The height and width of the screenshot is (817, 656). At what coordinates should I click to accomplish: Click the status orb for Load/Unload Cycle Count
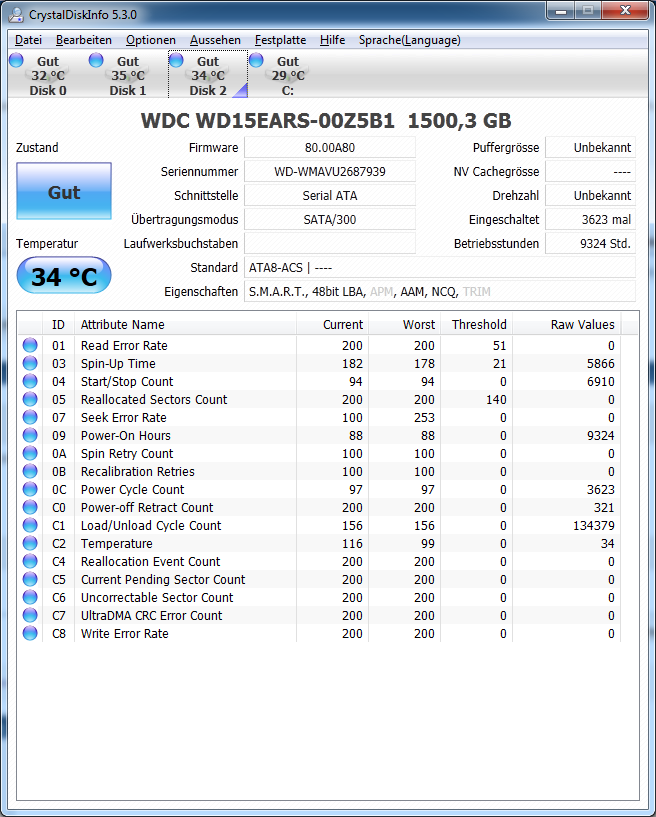click(30, 525)
